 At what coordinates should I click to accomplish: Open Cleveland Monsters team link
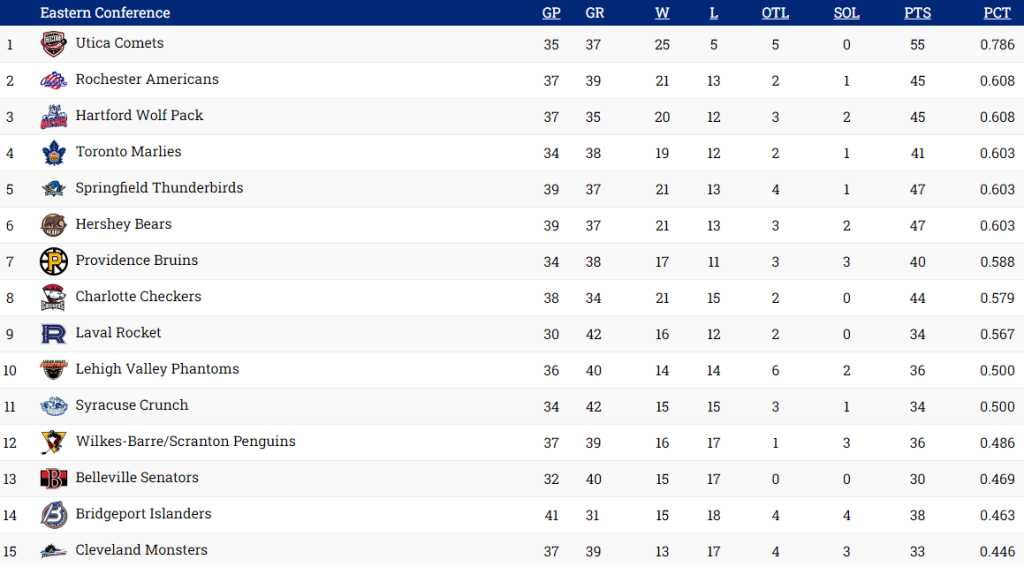point(141,550)
